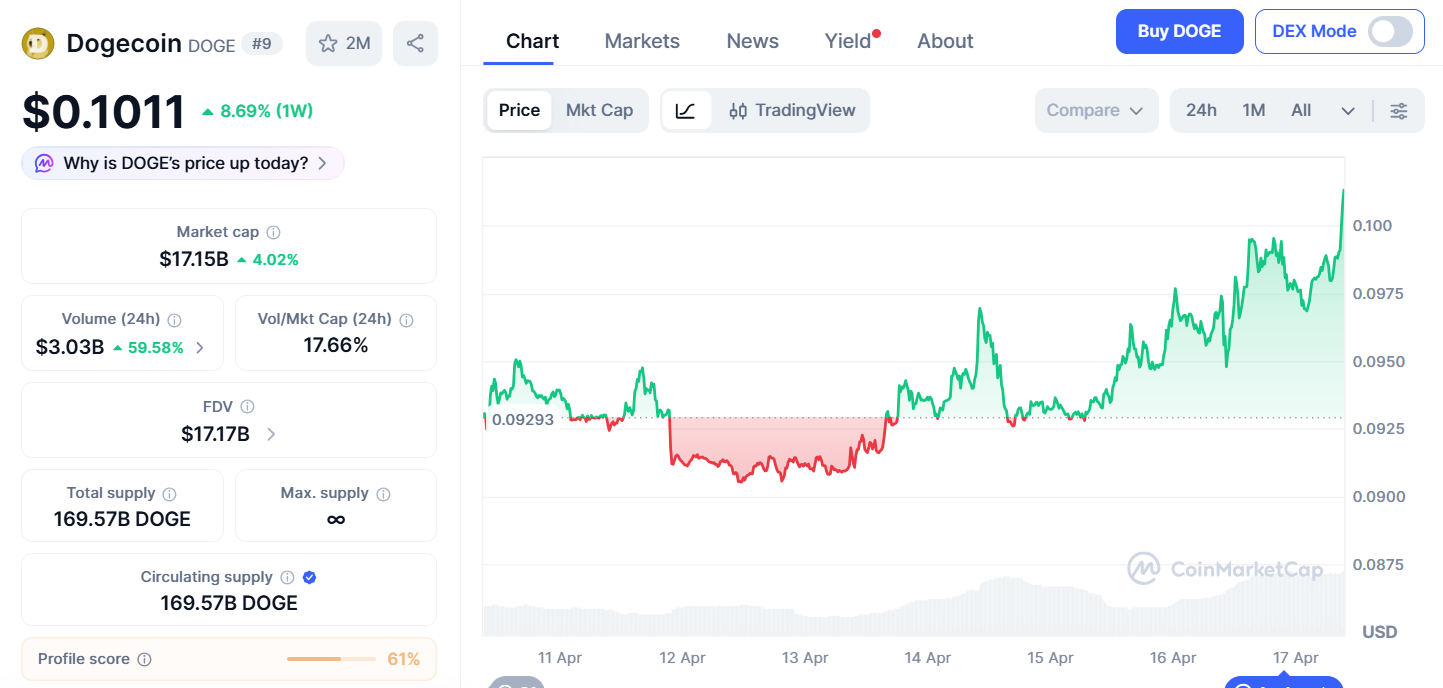Click the 17.66% Vol/Mkt Cap value
1443x688 pixels.
coord(336,345)
